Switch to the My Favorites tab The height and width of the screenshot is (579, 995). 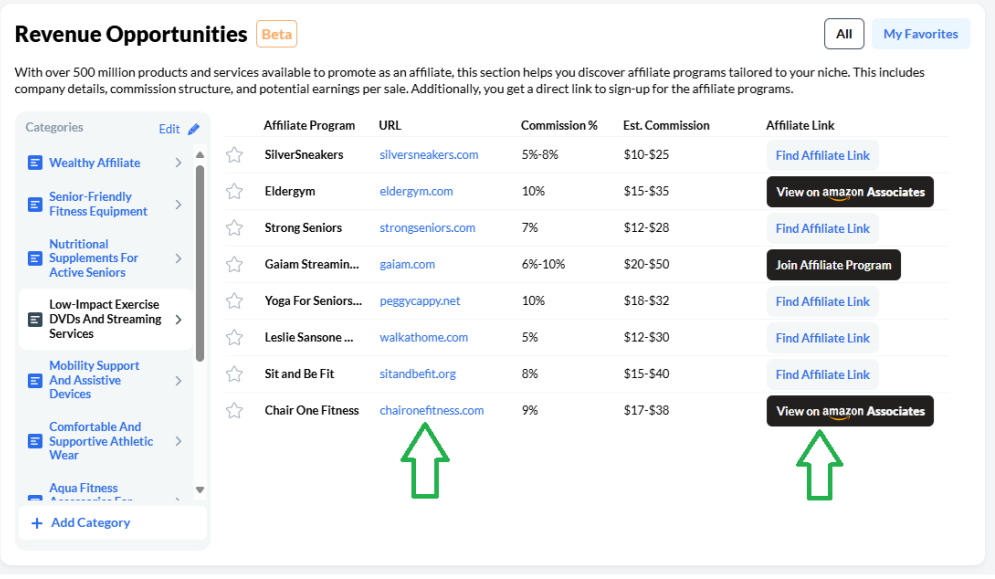[x=921, y=34]
